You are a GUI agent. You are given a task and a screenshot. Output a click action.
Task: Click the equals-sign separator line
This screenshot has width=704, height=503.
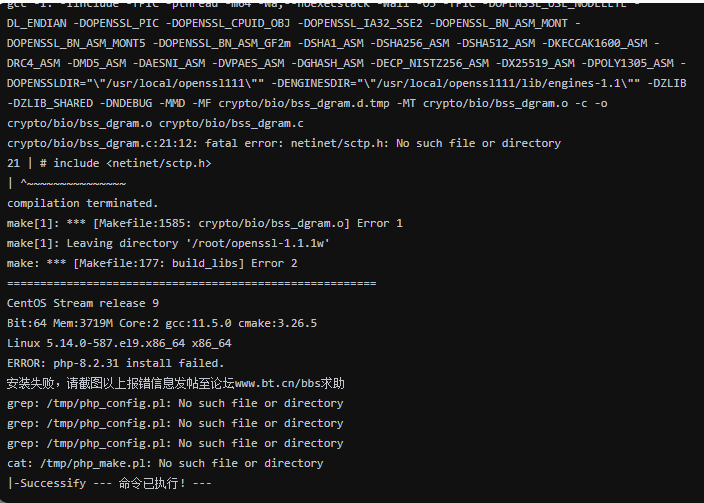[192, 283]
